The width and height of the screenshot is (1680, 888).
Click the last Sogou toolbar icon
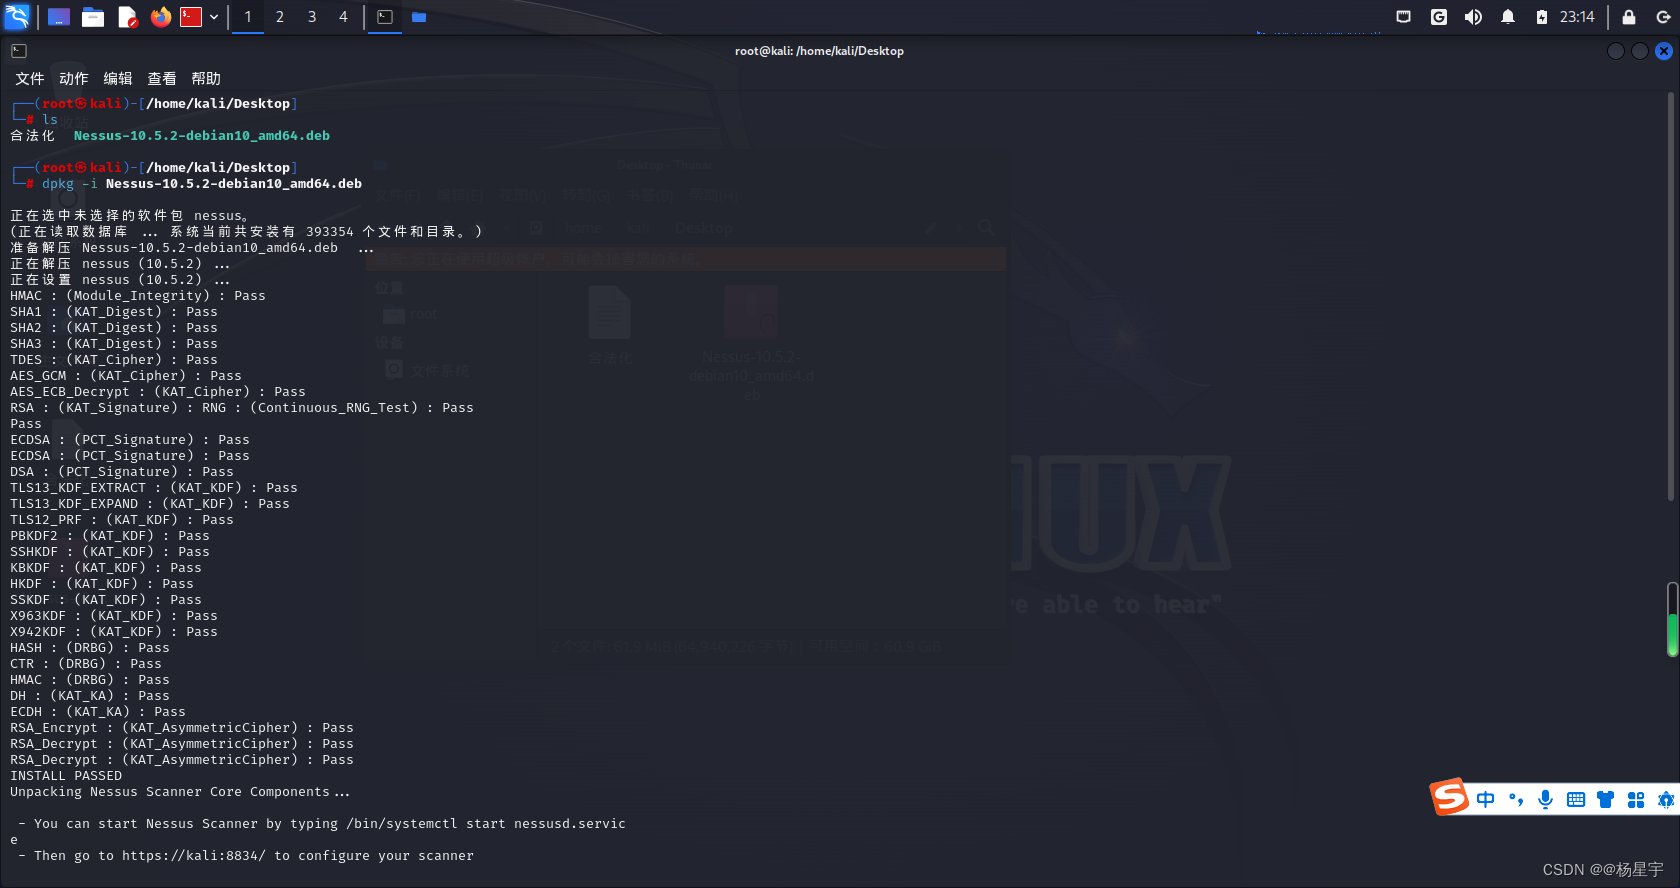1666,799
